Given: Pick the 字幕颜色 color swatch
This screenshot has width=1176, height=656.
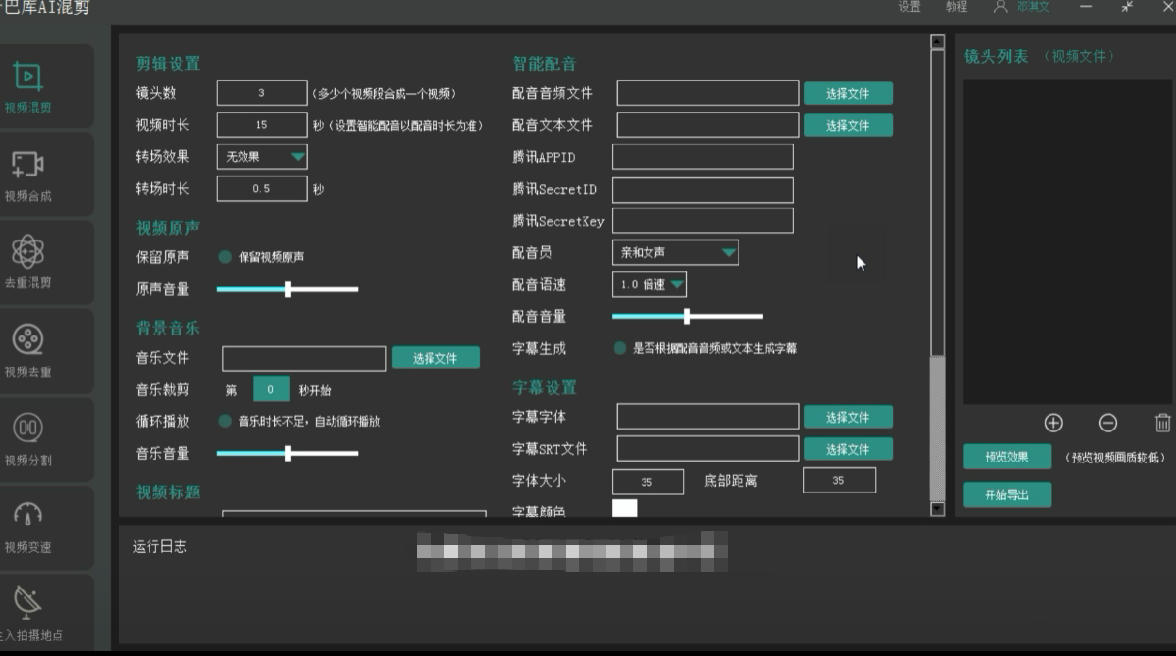Looking at the screenshot, I should tap(625, 509).
